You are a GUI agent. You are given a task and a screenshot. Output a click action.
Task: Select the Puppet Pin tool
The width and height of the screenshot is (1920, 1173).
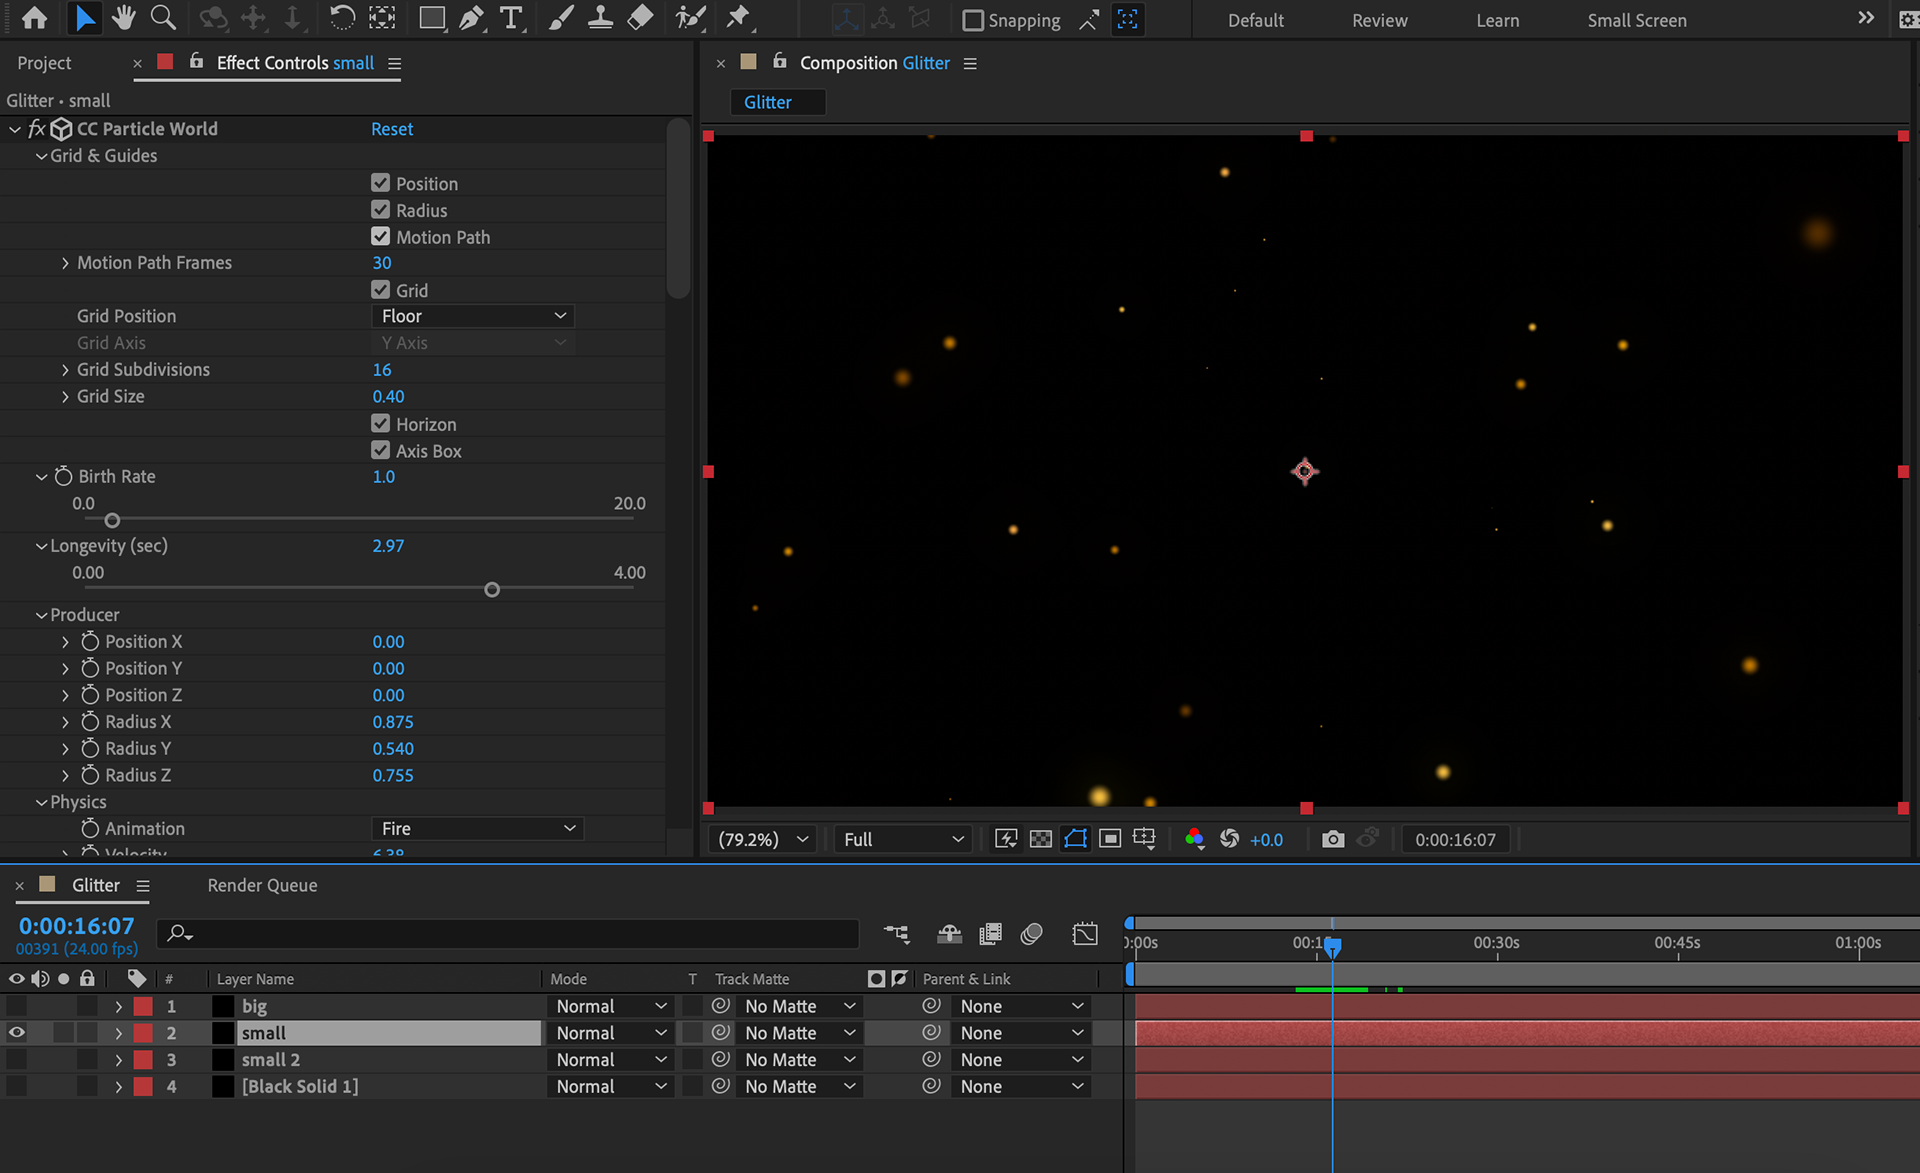[738, 18]
